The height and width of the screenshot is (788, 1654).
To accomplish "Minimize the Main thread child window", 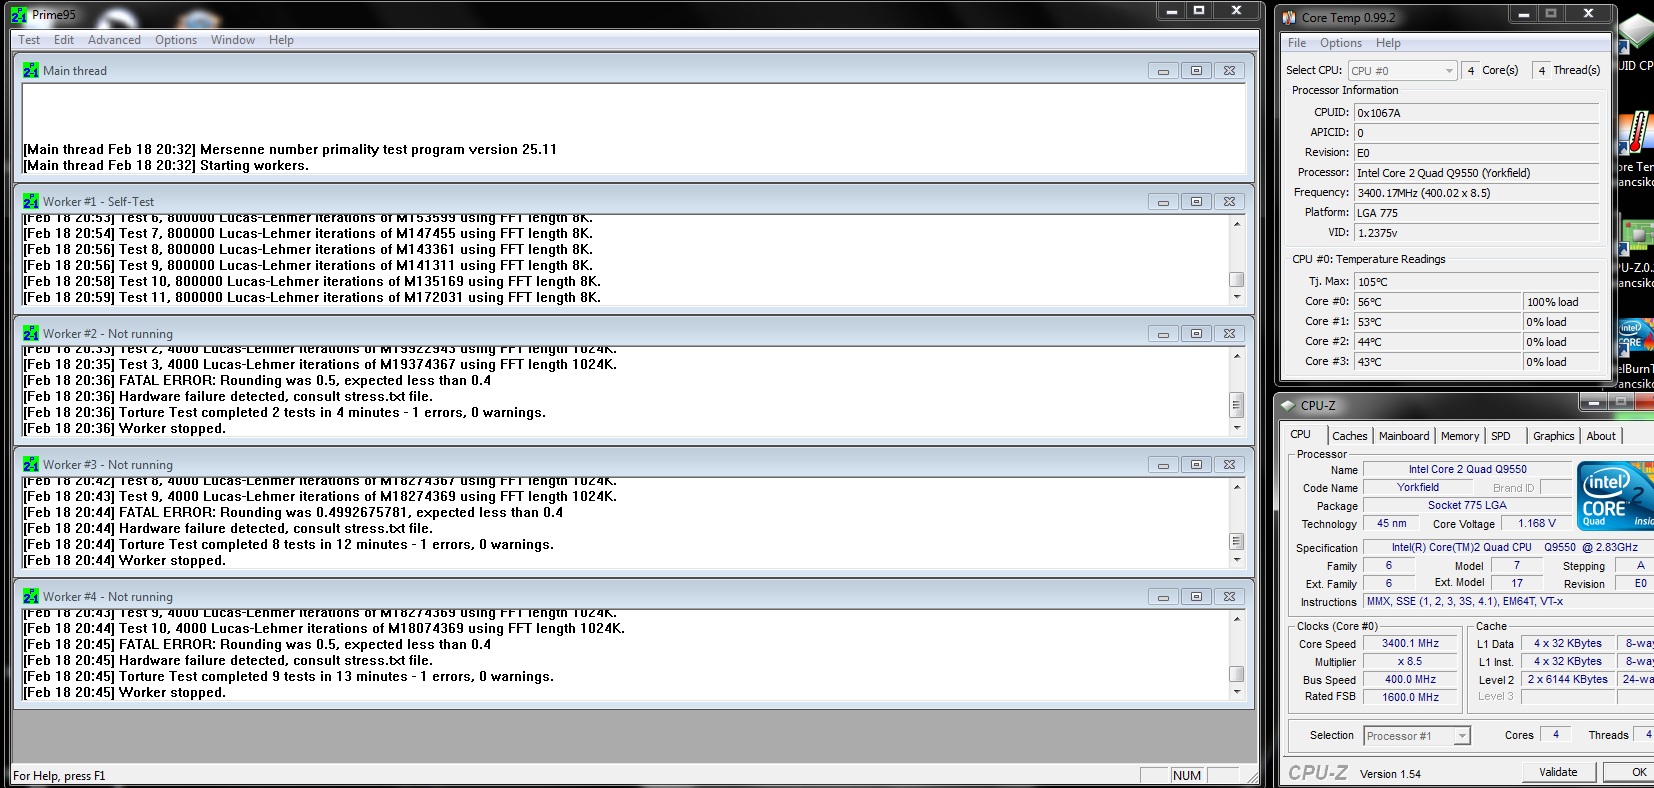I will coord(1163,71).
